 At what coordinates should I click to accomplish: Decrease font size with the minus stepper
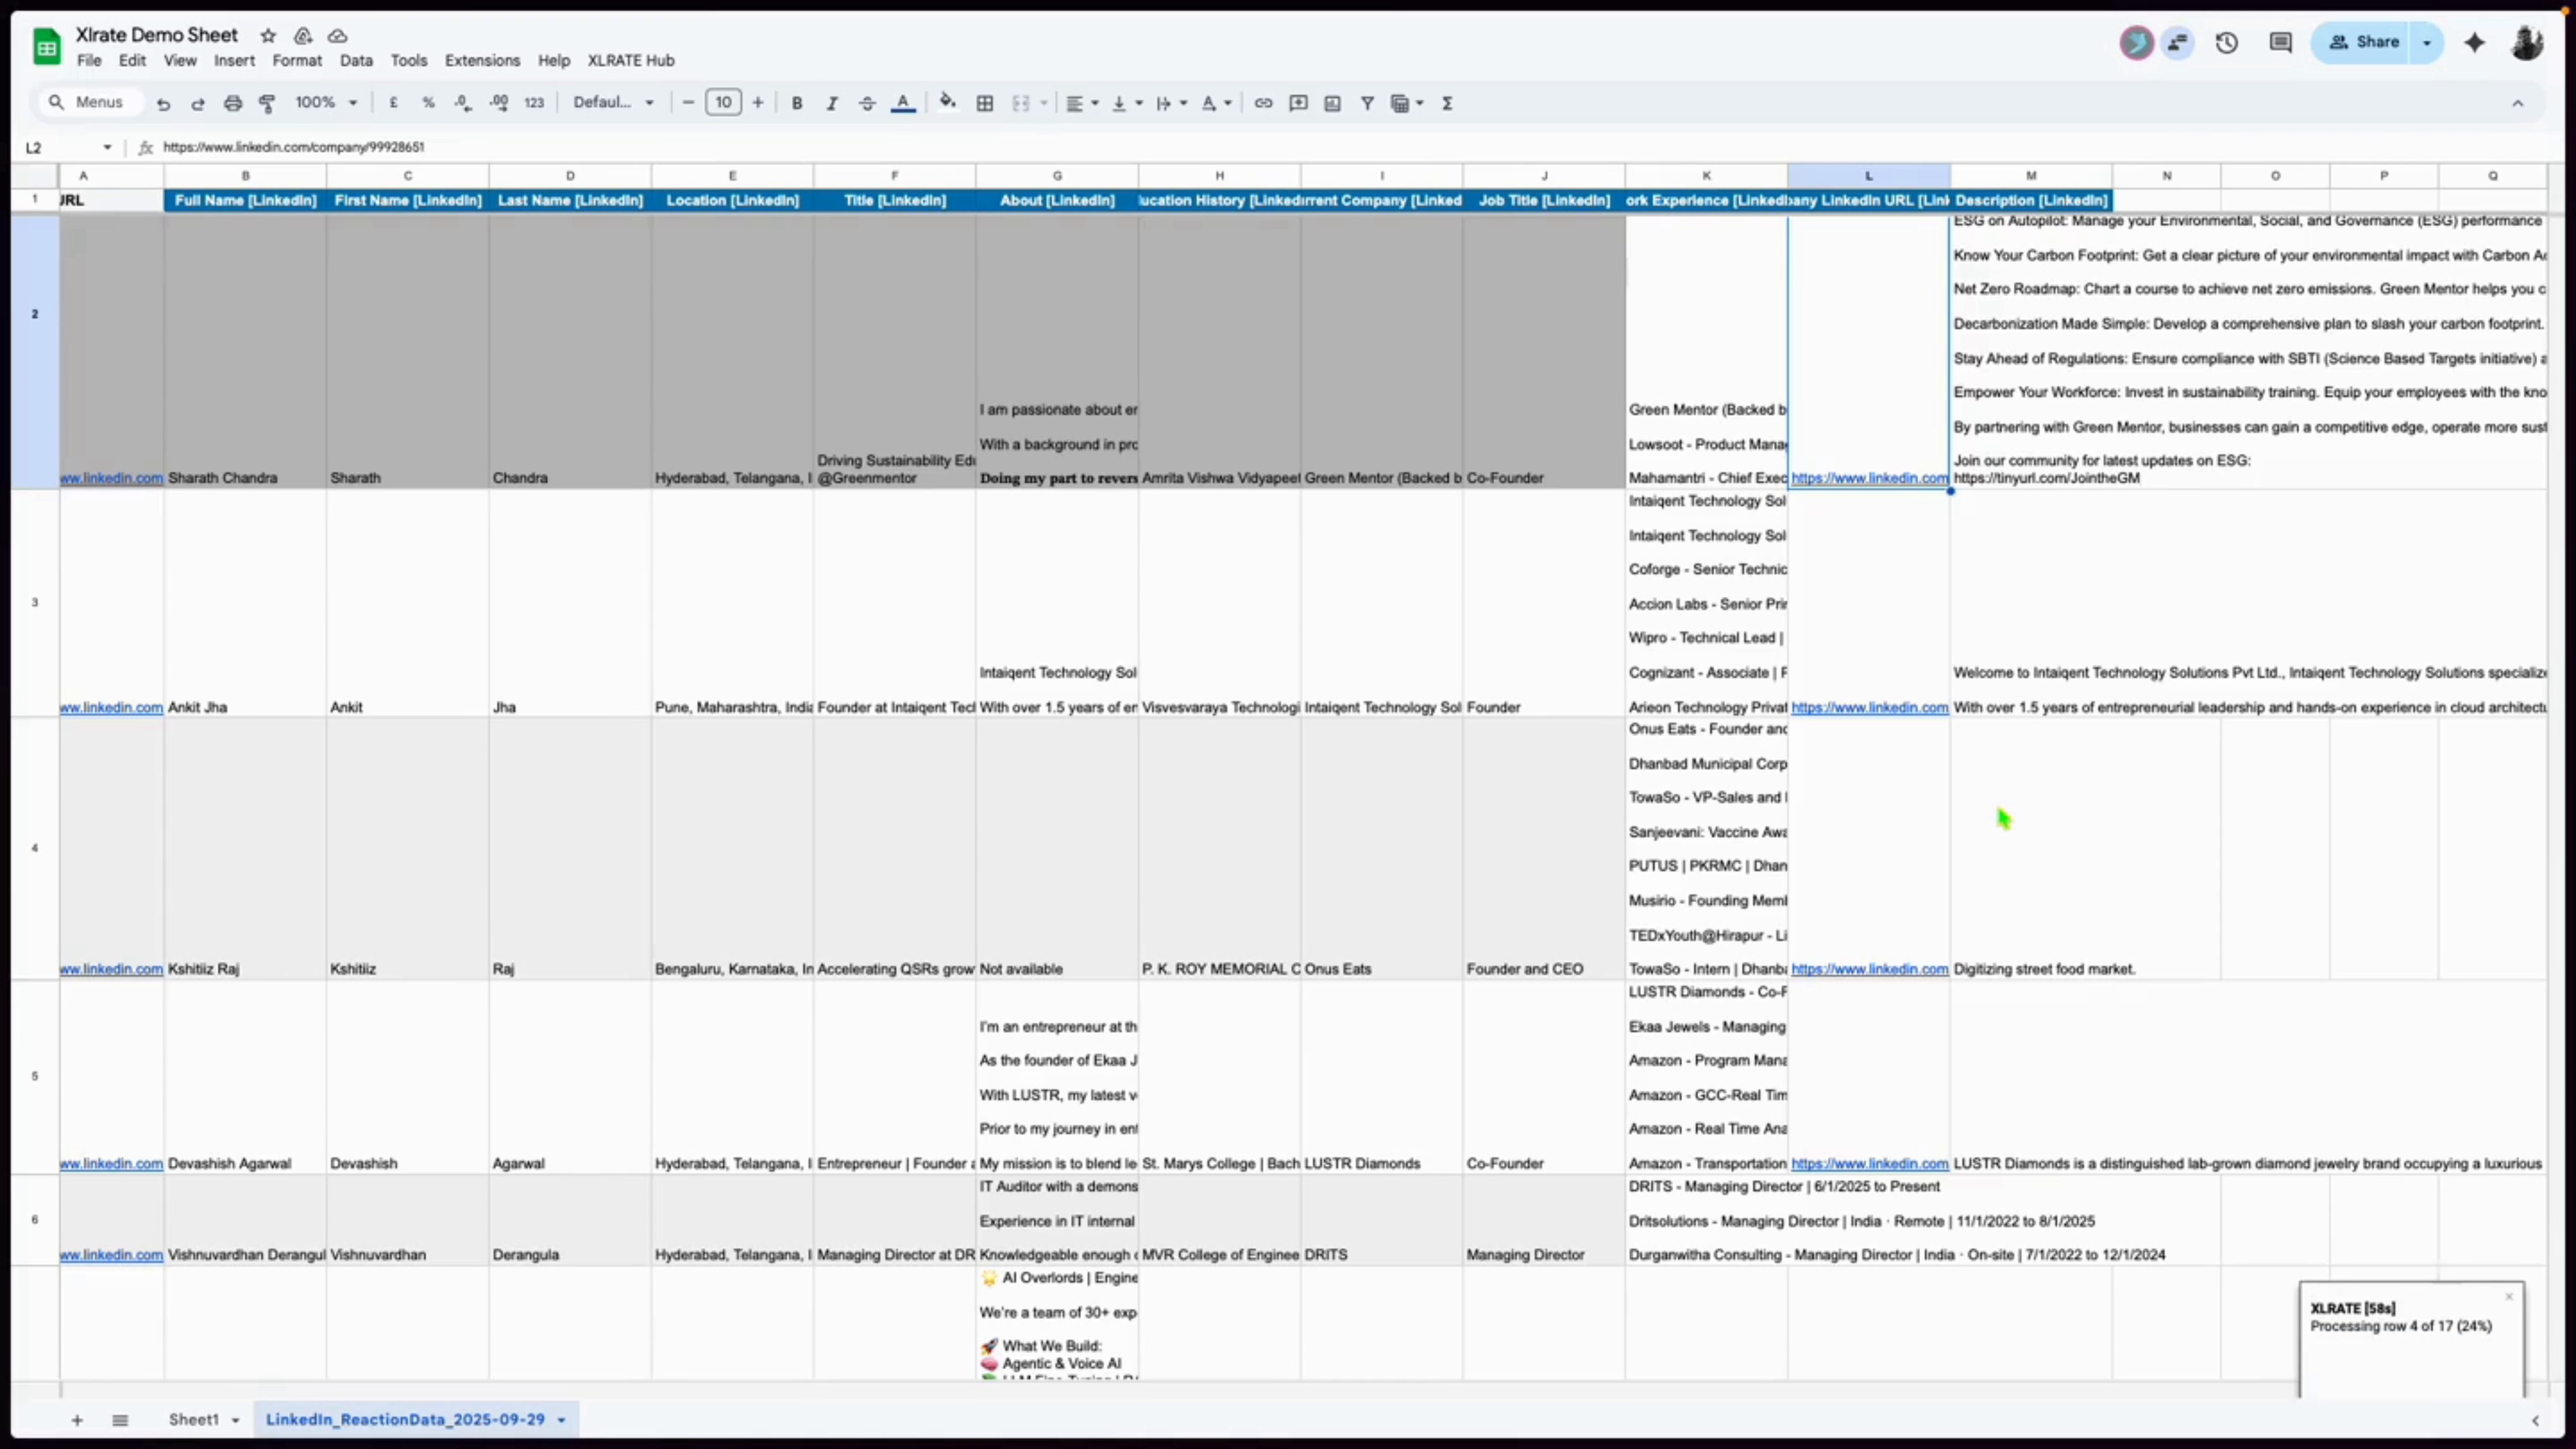pyautogui.click(x=687, y=102)
